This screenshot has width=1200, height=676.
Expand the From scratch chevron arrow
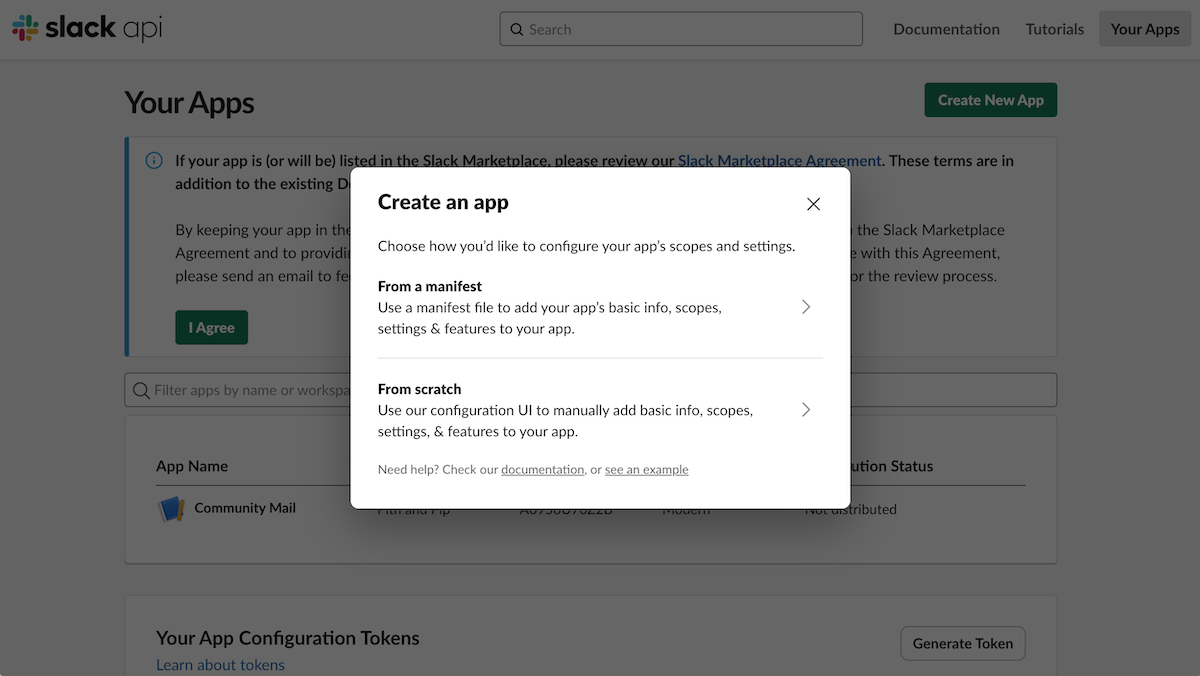806,410
